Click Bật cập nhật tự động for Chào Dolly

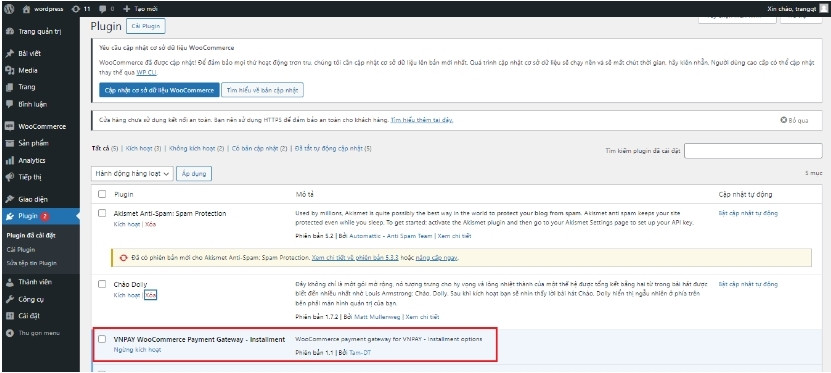click(x=748, y=284)
